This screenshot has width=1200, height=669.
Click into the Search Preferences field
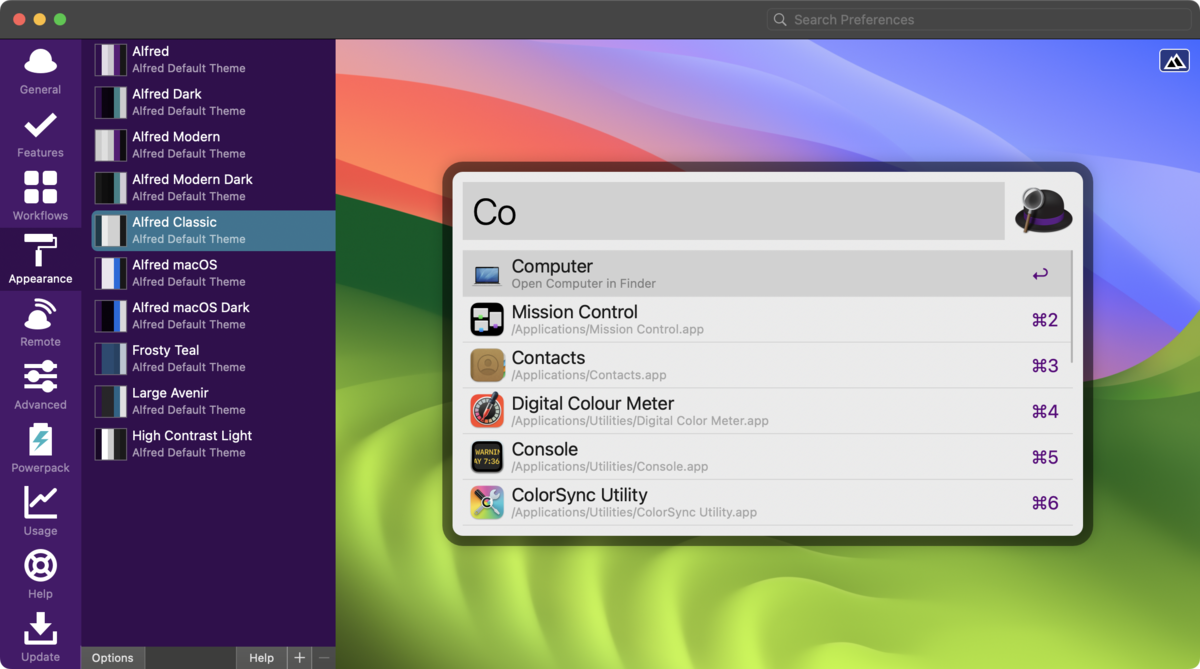pyautogui.click(x=977, y=20)
